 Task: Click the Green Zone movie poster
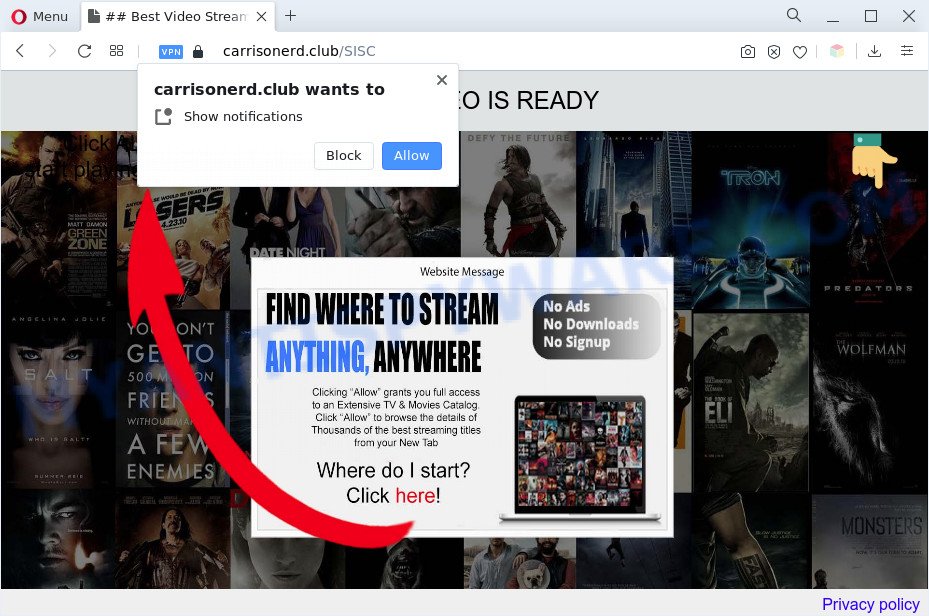coord(59,220)
